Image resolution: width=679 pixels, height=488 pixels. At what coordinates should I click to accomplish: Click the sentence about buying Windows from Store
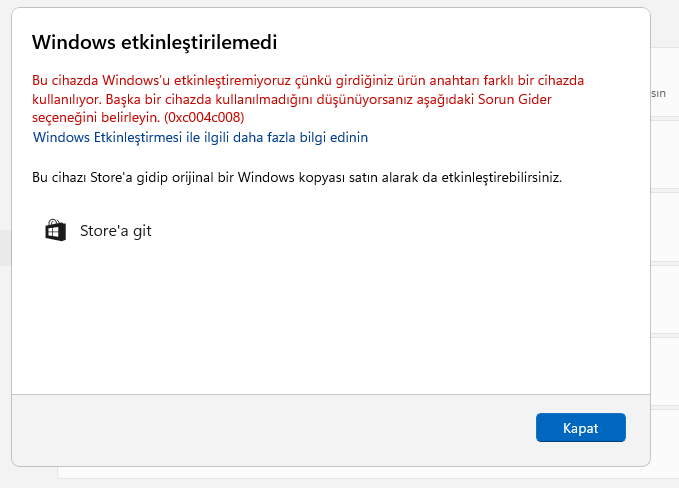[x=297, y=178]
